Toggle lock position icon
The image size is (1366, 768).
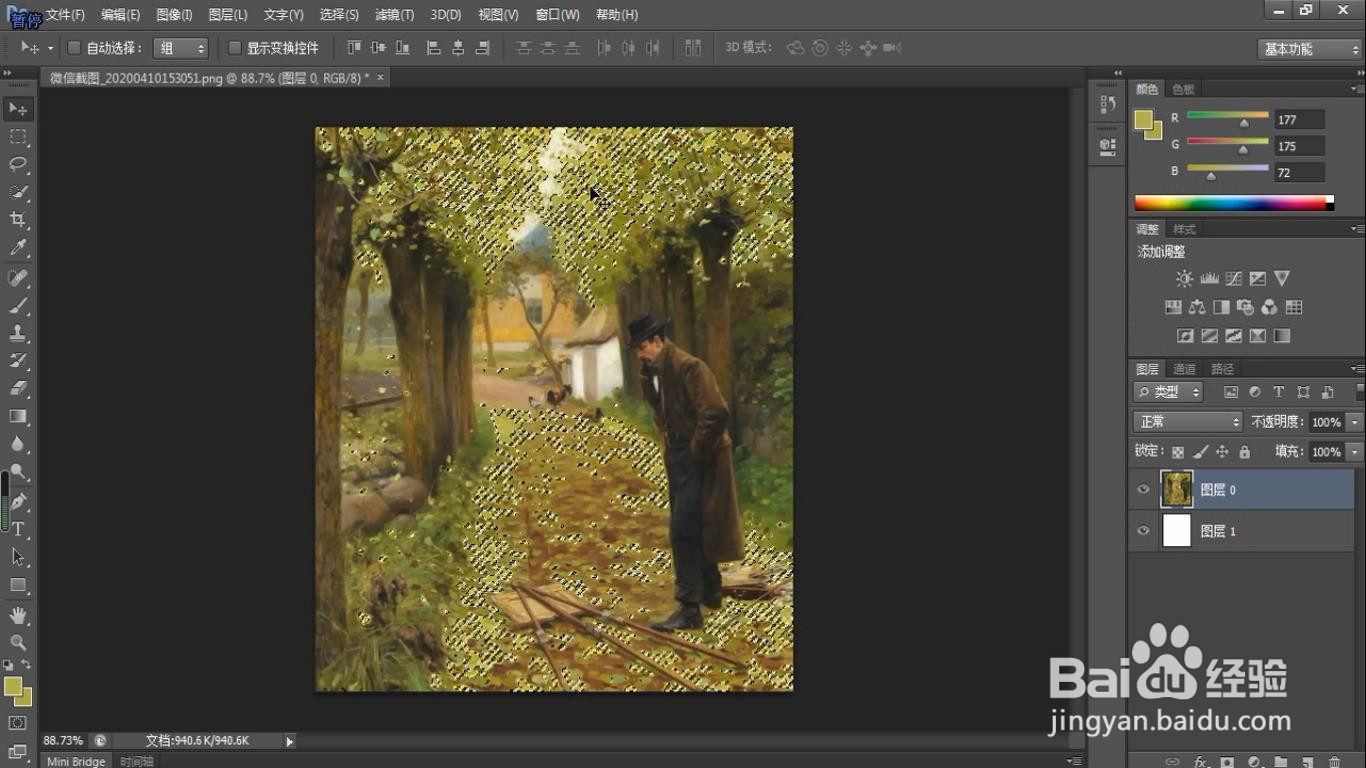point(1222,452)
